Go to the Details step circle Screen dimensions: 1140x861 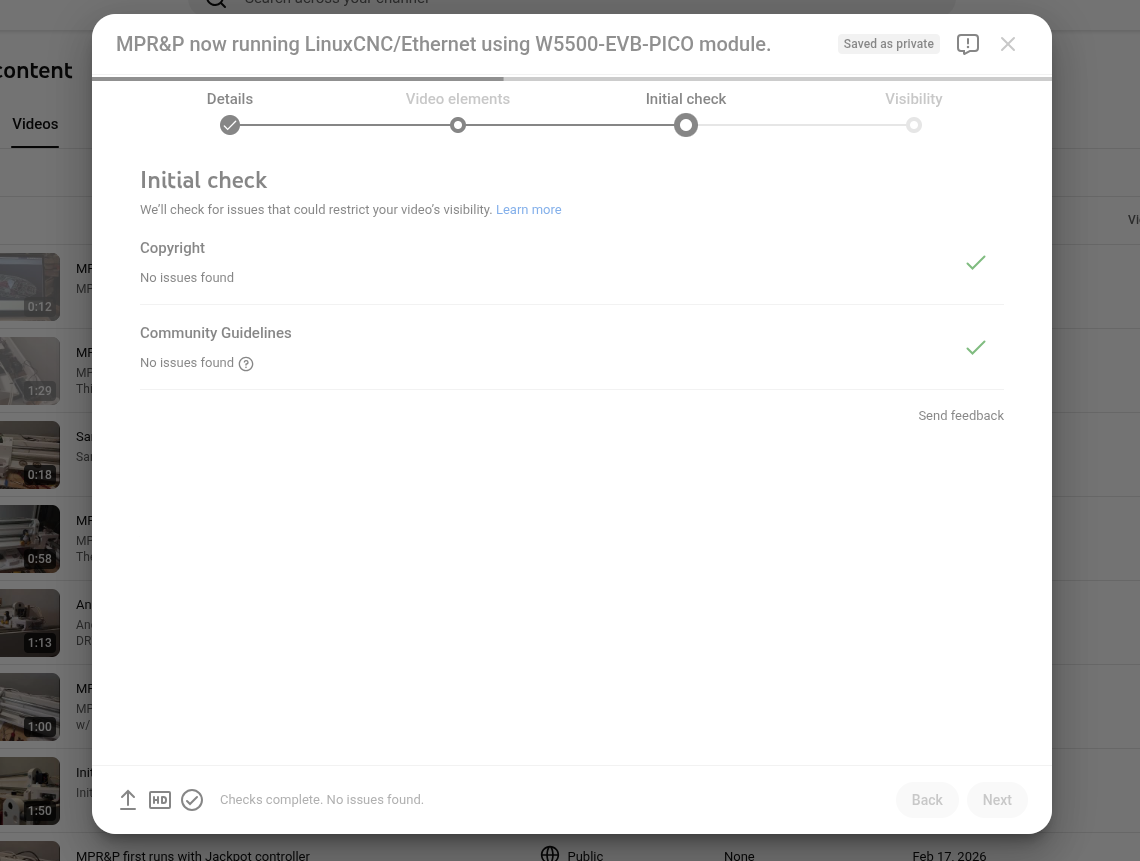point(230,125)
